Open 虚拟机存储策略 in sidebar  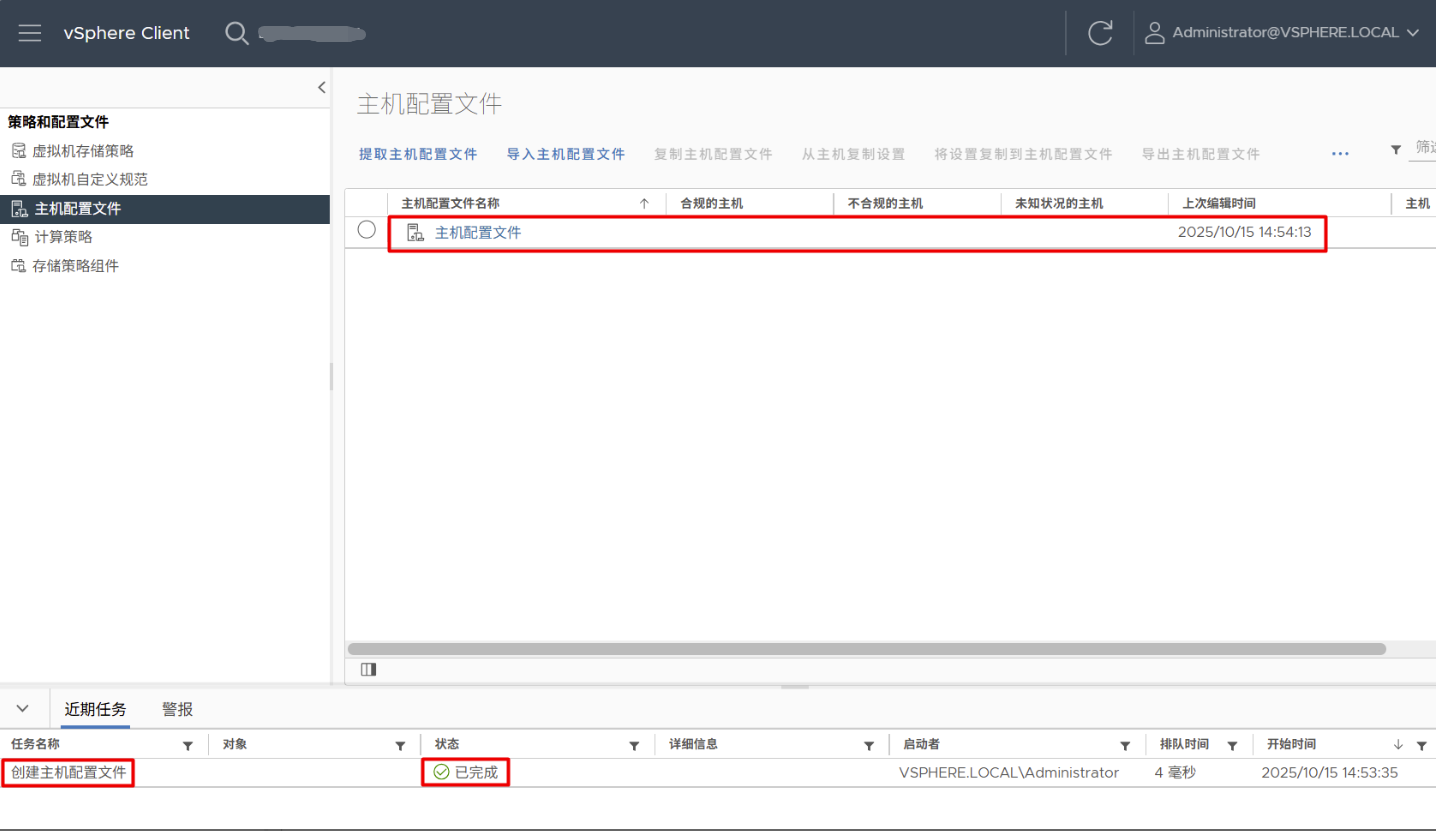[83, 151]
